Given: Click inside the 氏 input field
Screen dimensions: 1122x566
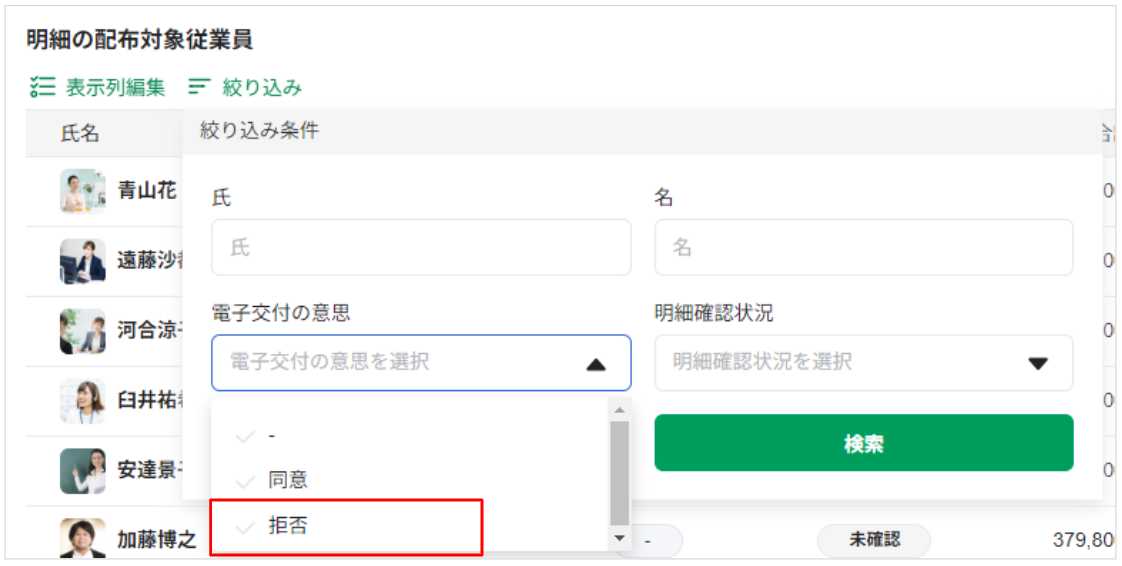Looking at the screenshot, I should click(x=421, y=248).
